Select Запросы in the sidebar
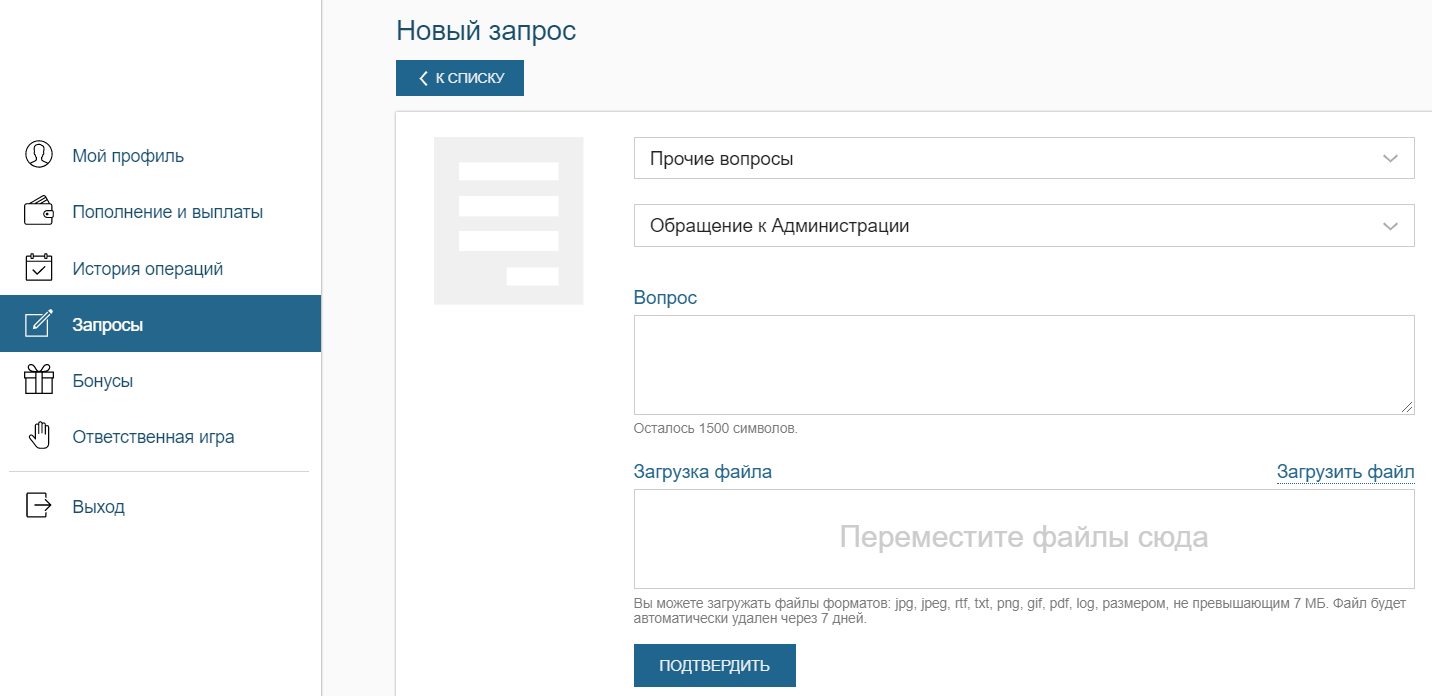Screen dimensions: 1432x696 pyautogui.click(x=160, y=324)
